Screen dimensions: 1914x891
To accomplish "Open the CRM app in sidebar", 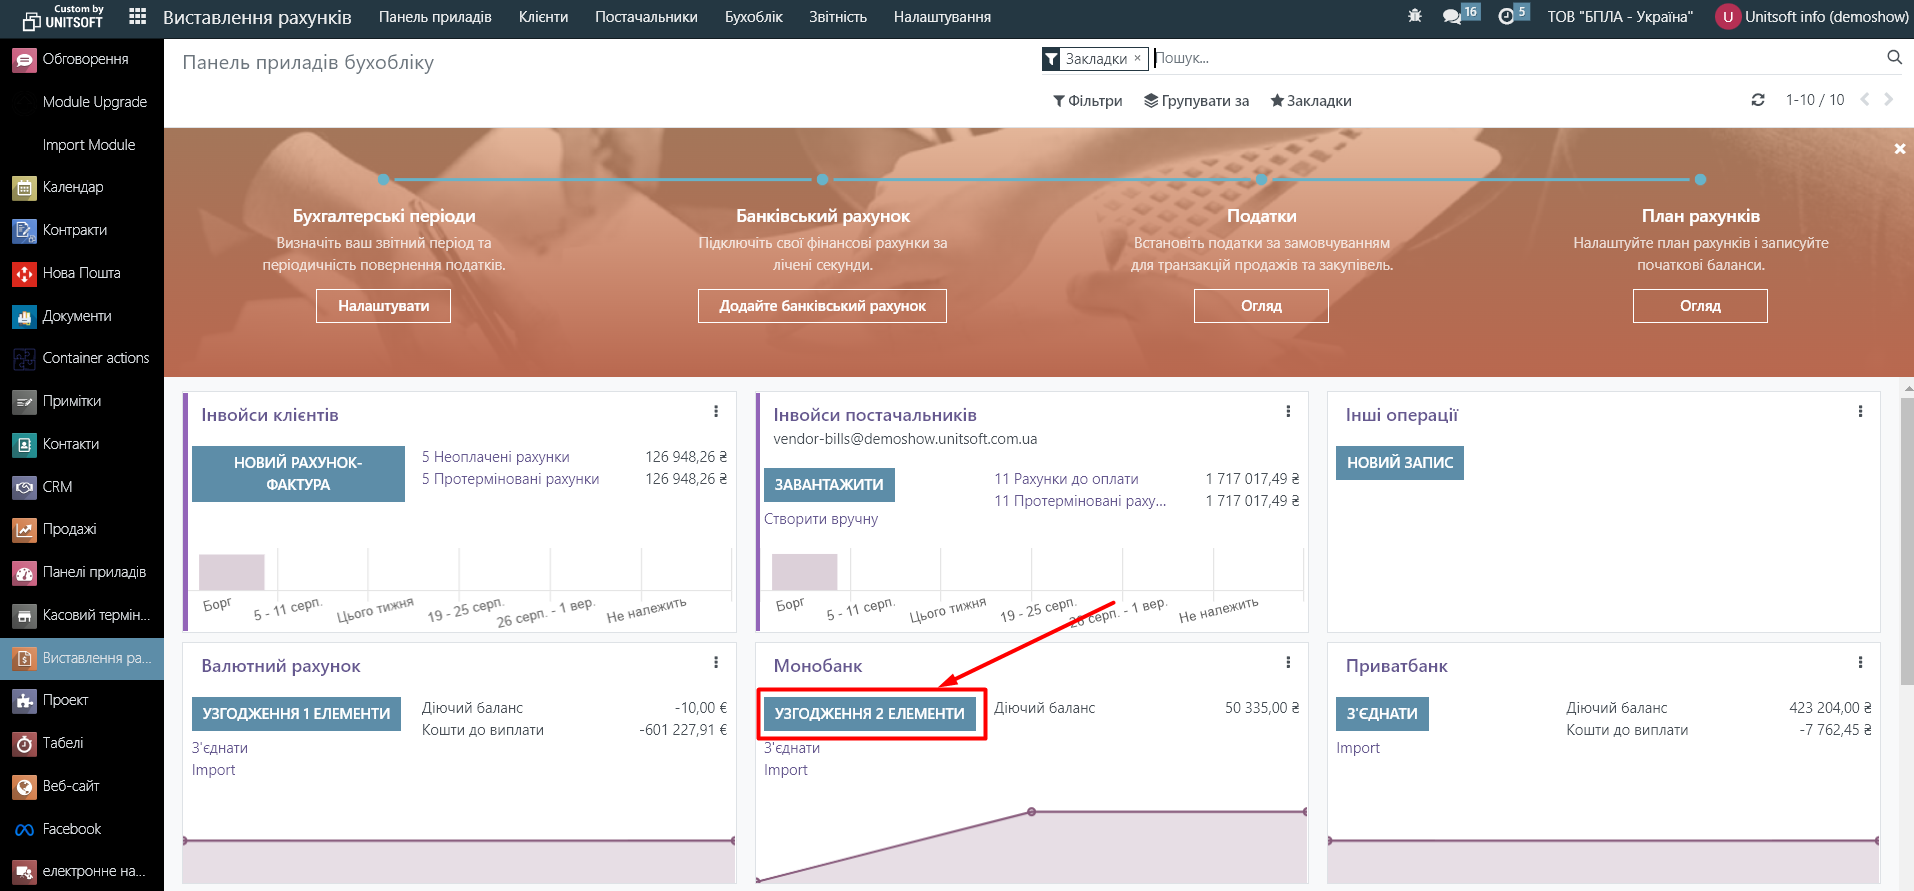I will point(57,487).
